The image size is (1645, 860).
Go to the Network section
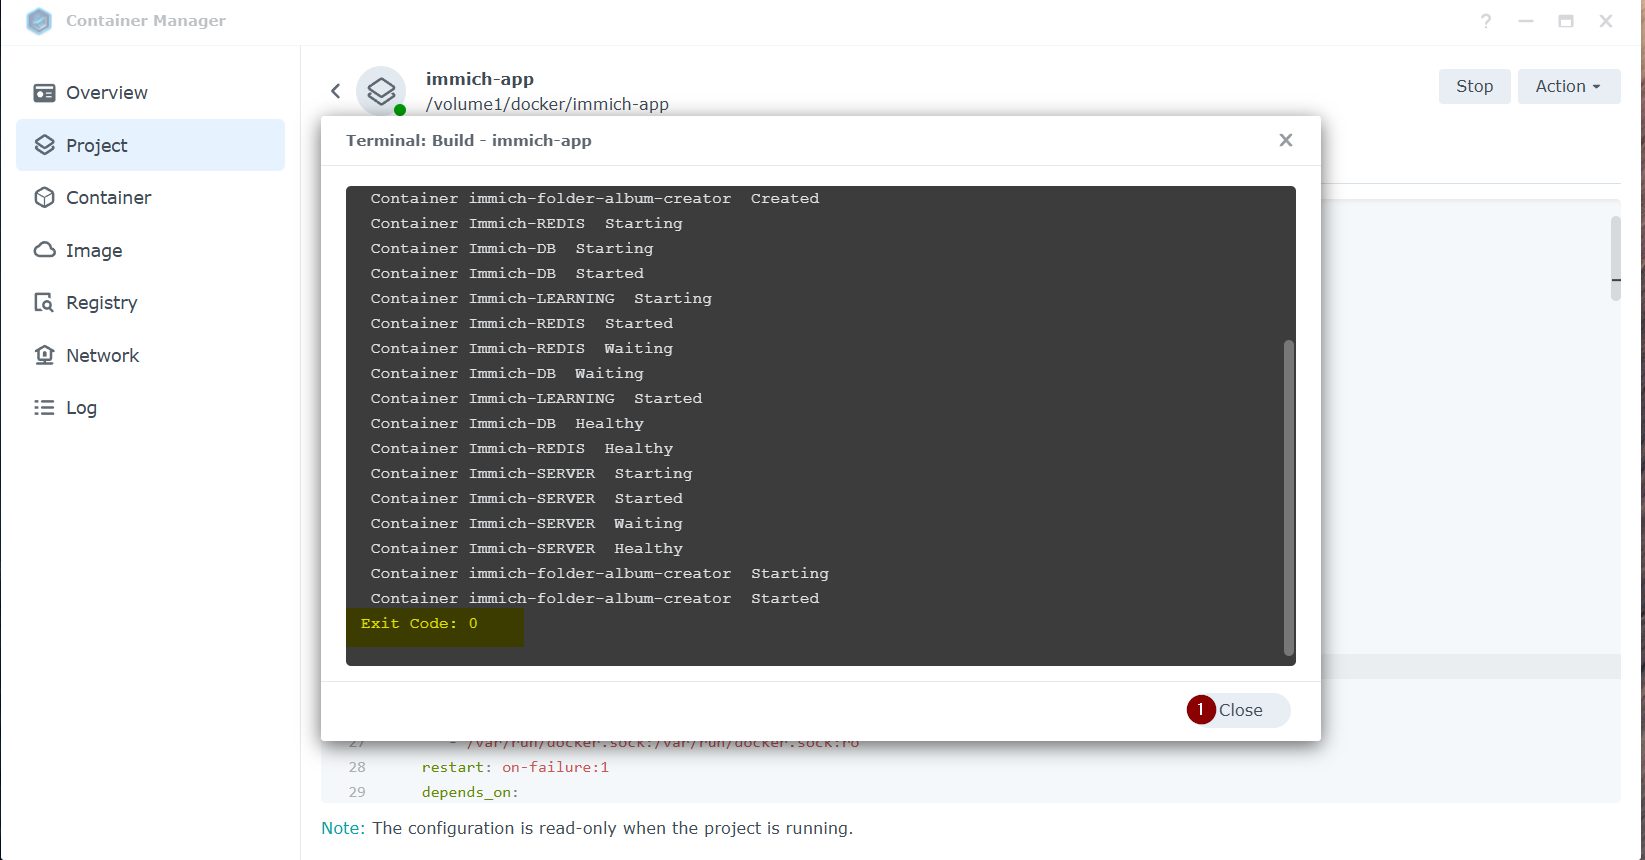(x=150, y=355)
